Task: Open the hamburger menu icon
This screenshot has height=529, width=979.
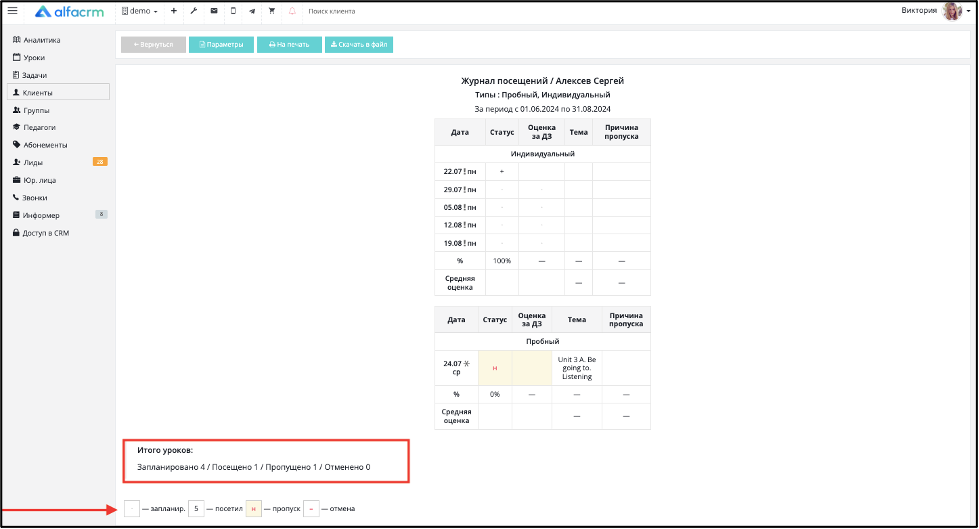Action: click(12, 11)
